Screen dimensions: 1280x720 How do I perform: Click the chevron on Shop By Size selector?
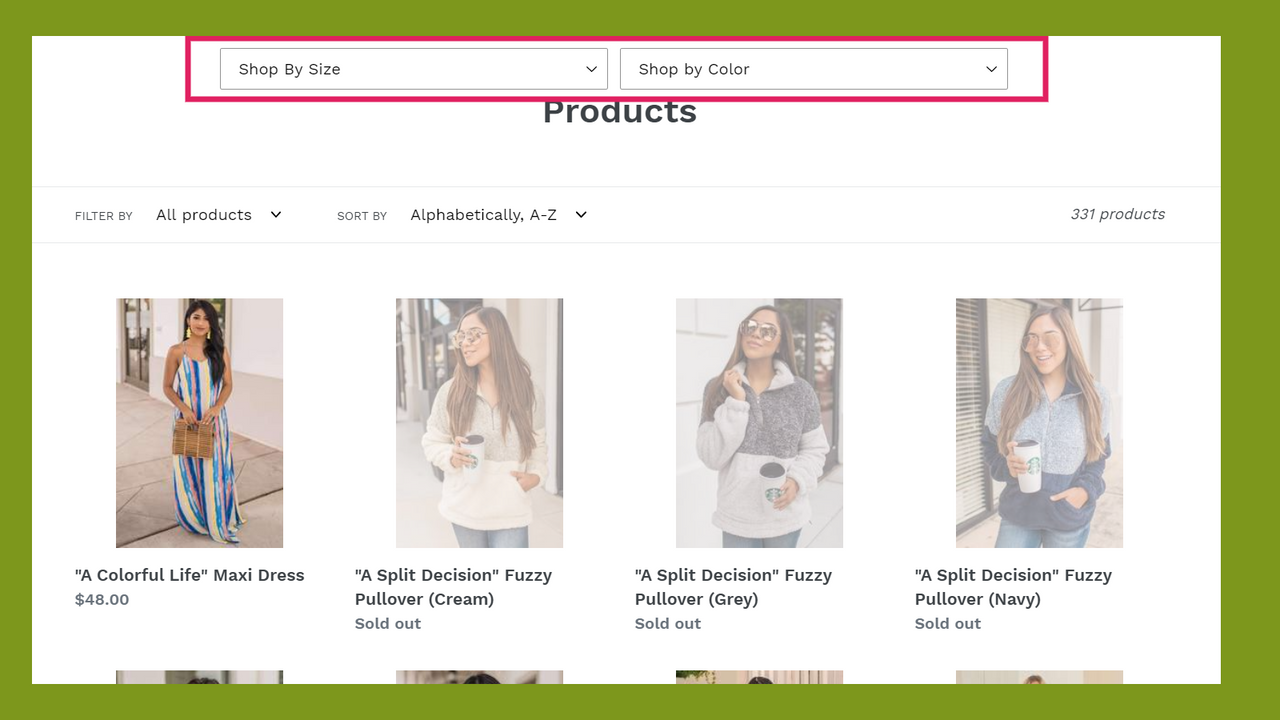591,69
